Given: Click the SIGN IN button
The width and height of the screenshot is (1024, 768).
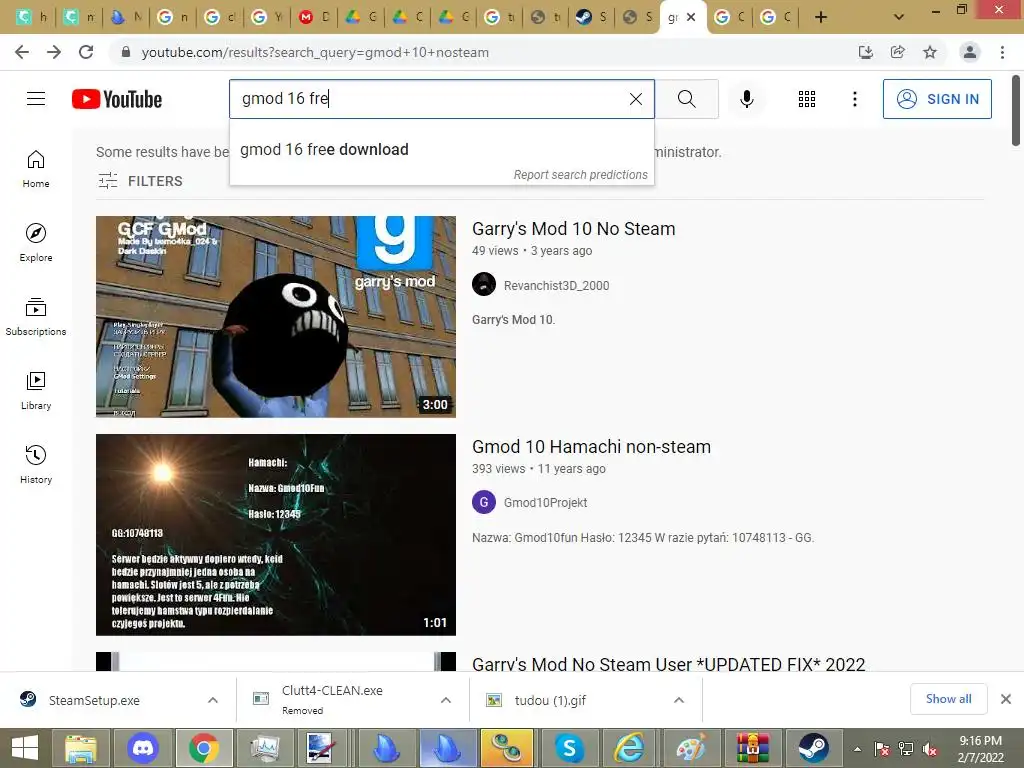Looking at the screenshot, I should (x=936, y=99).
